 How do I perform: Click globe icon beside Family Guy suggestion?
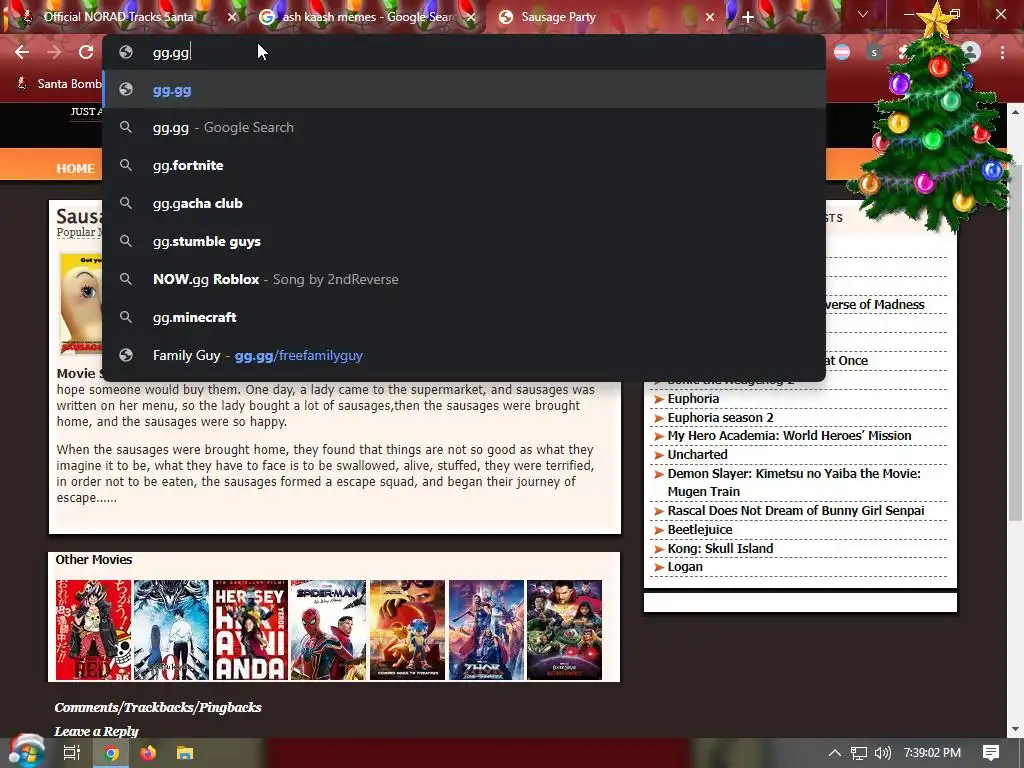click(126, 355)
